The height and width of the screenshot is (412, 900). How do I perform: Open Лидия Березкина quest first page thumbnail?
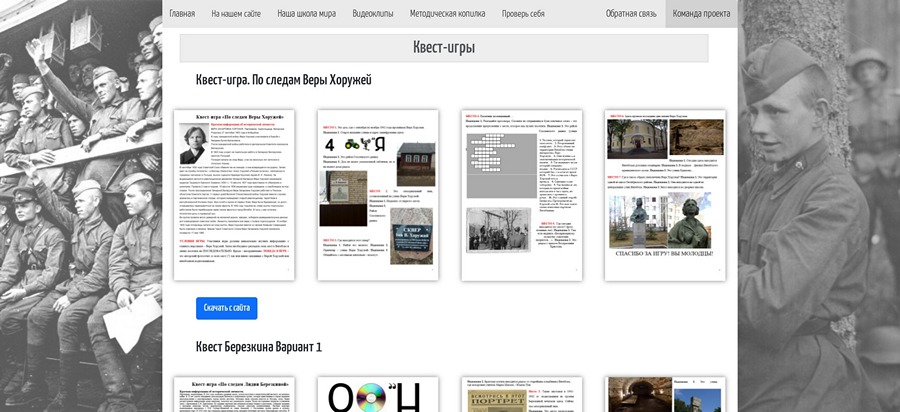click(234, 395)
